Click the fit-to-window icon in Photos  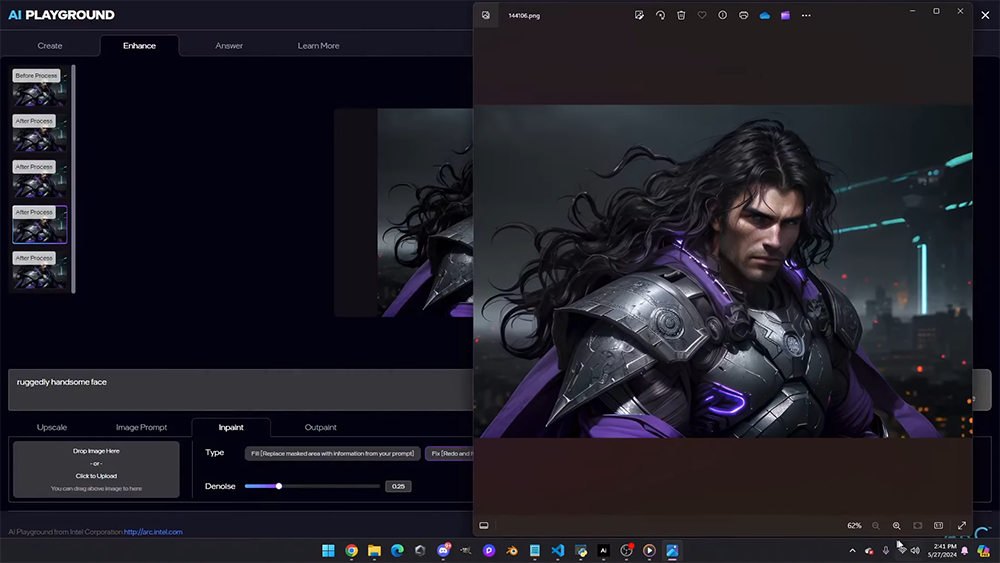tap(918, 525)
